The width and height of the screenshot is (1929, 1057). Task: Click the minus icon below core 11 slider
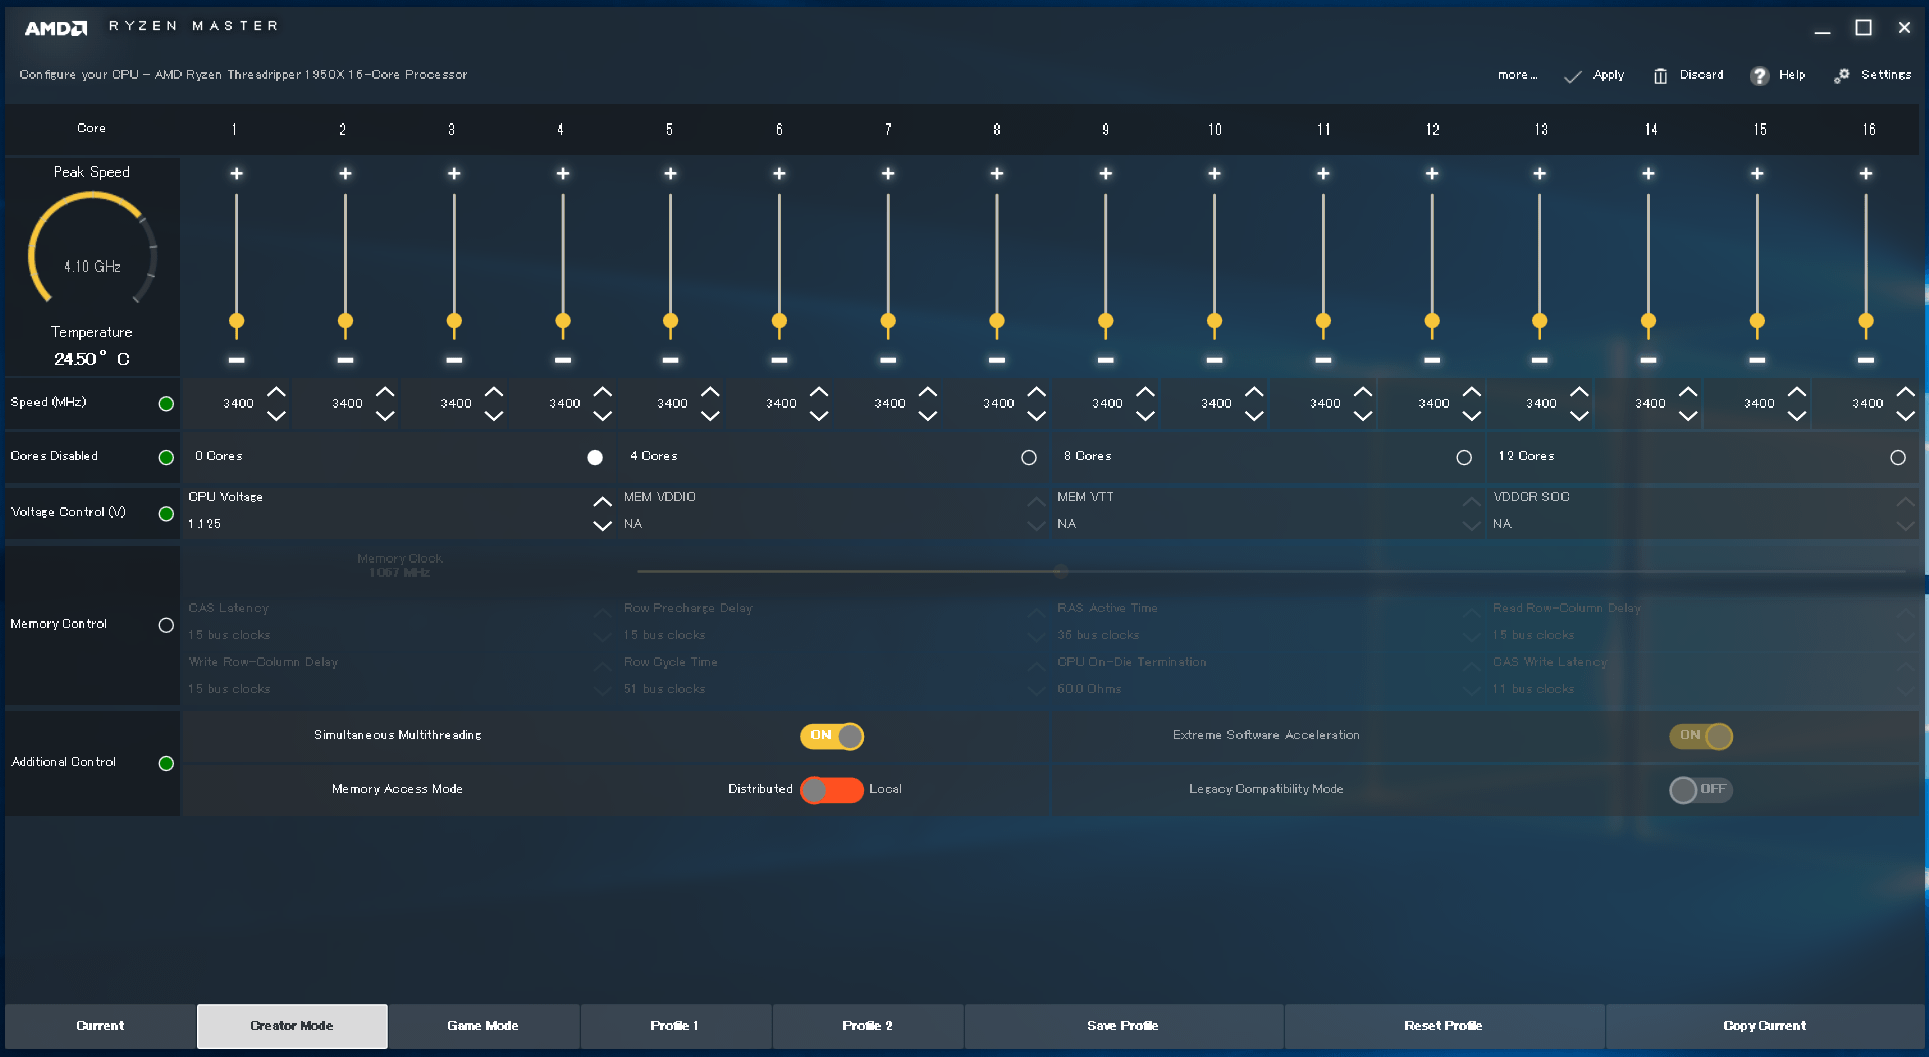pyautogui.click(x=1323, y=359)
